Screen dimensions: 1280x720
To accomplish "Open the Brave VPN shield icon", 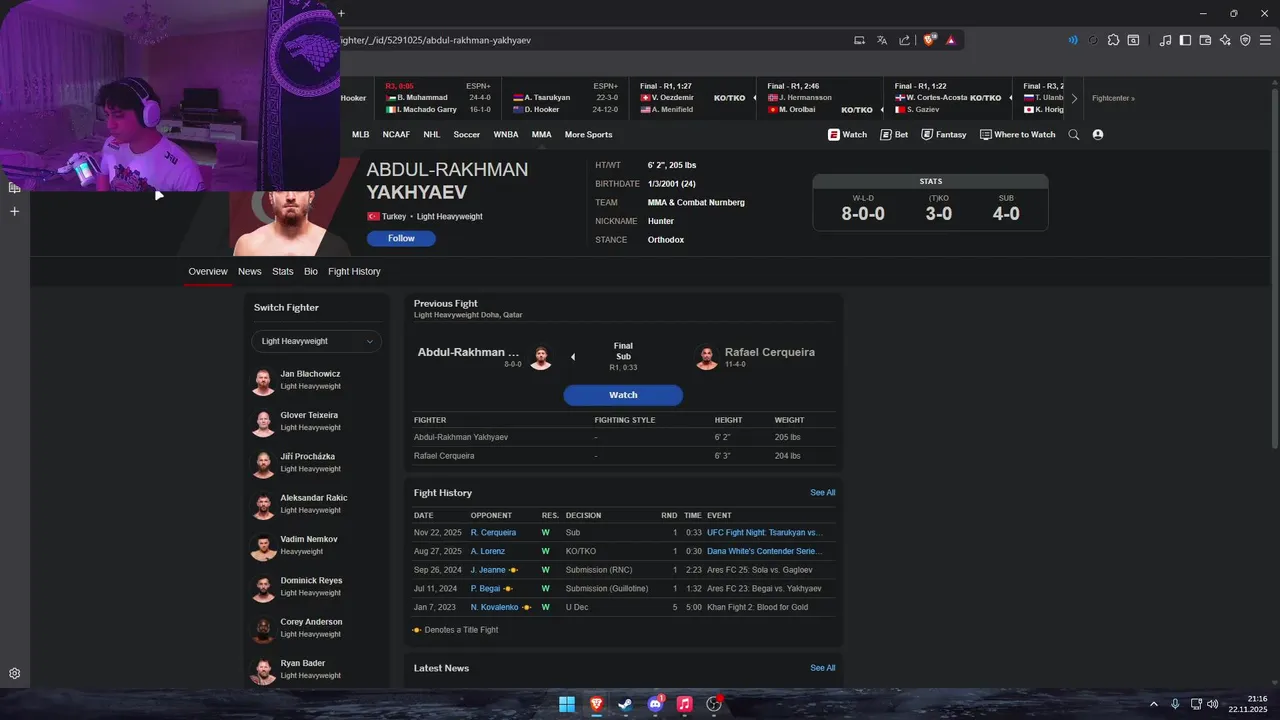I will (x=1245, y=40).
